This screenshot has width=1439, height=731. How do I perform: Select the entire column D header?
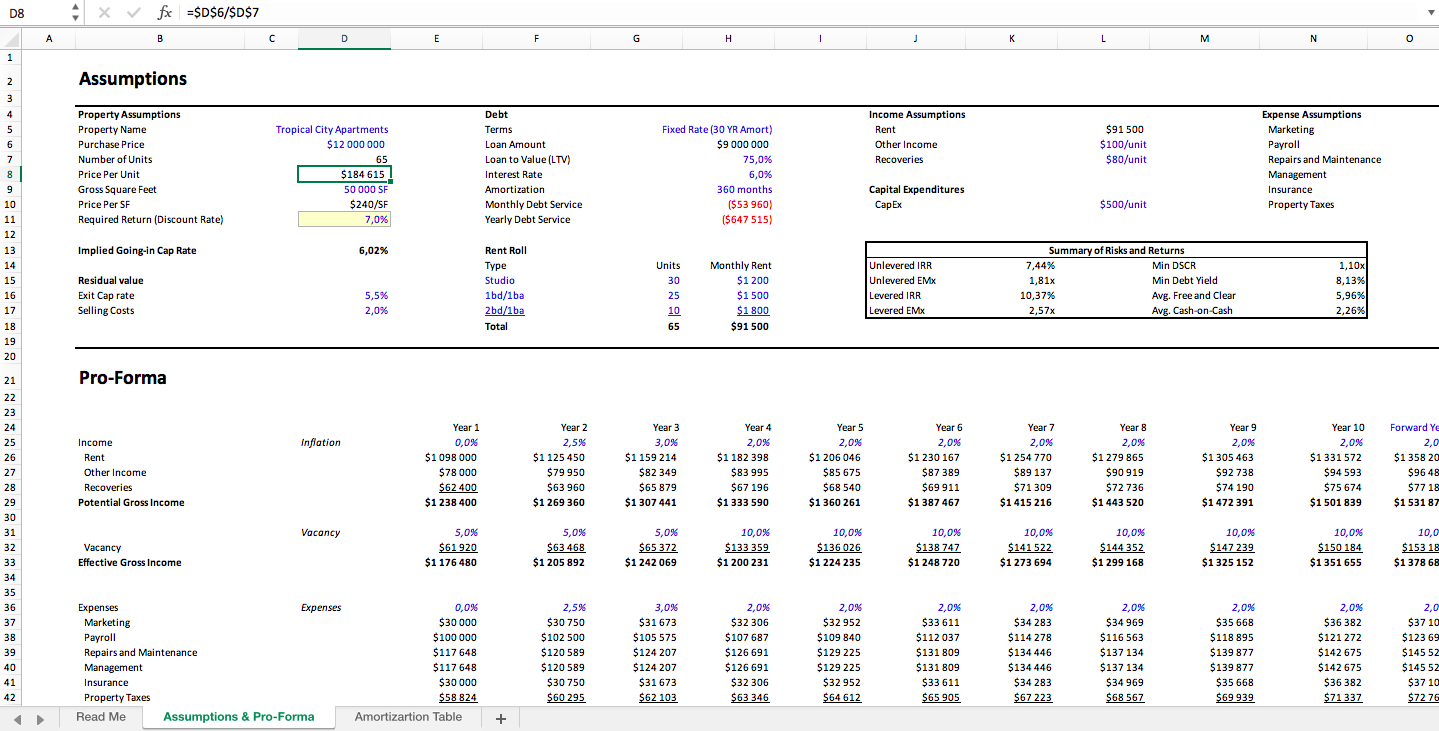point(344,38)
